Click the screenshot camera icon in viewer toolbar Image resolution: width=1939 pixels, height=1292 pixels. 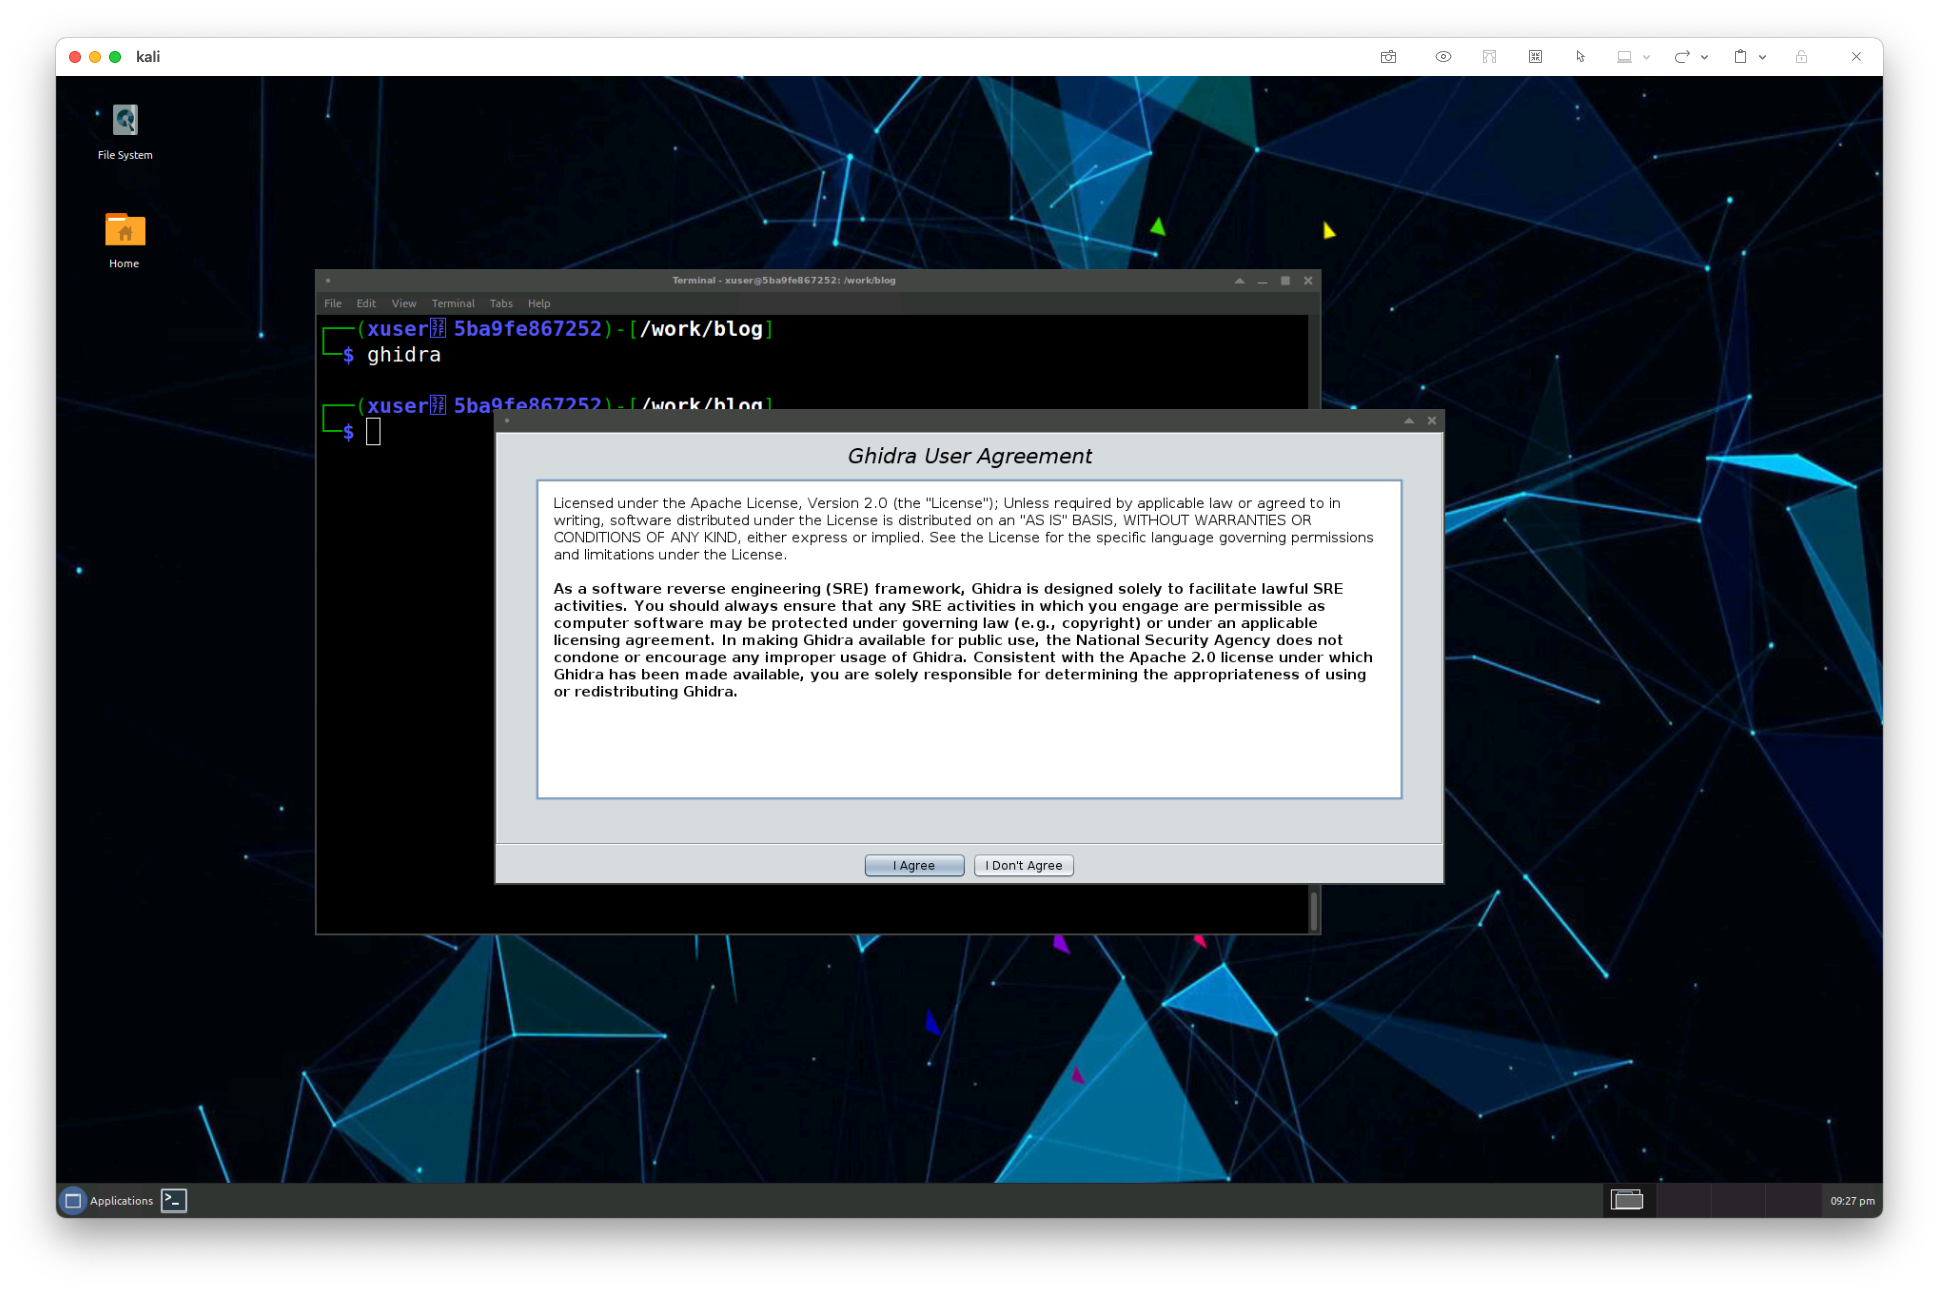[x=1388, y=57]
